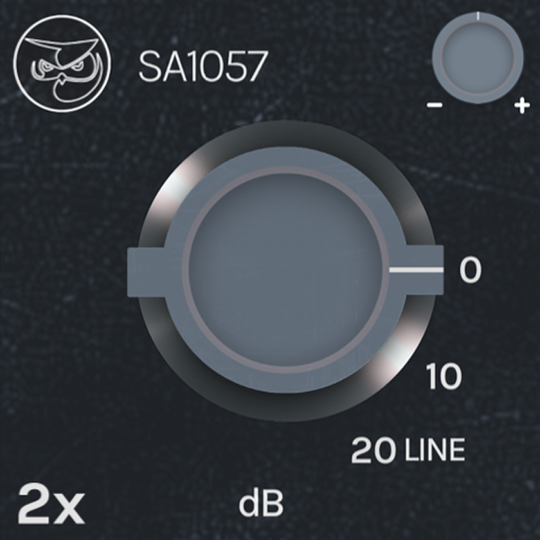Click the minus symbol under trim knob

coord(435,105)
